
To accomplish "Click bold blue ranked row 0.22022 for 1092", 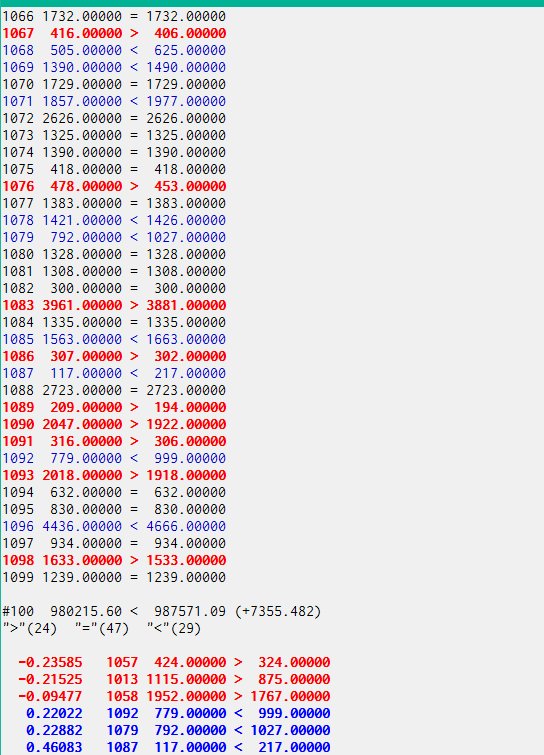I will [178, 713].
